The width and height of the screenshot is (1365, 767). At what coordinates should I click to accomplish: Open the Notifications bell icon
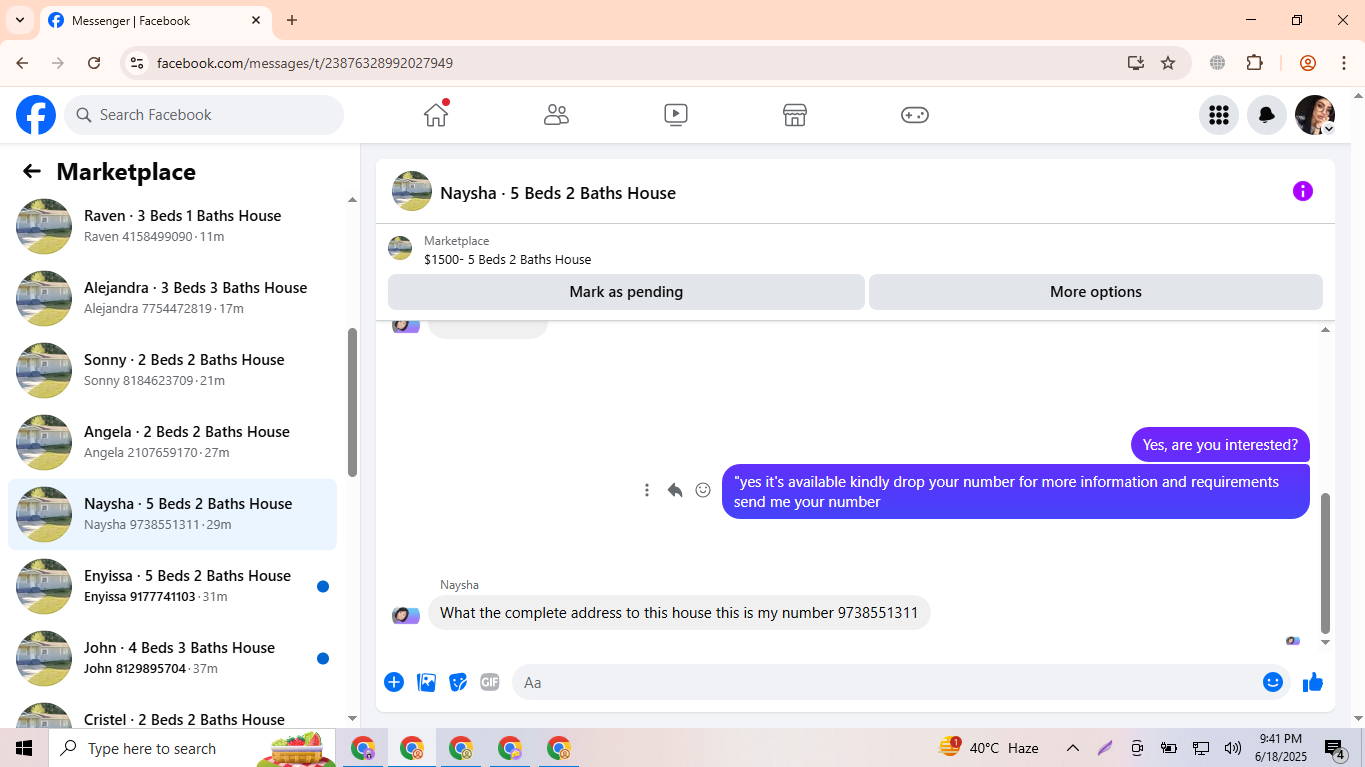point(1266,115)
